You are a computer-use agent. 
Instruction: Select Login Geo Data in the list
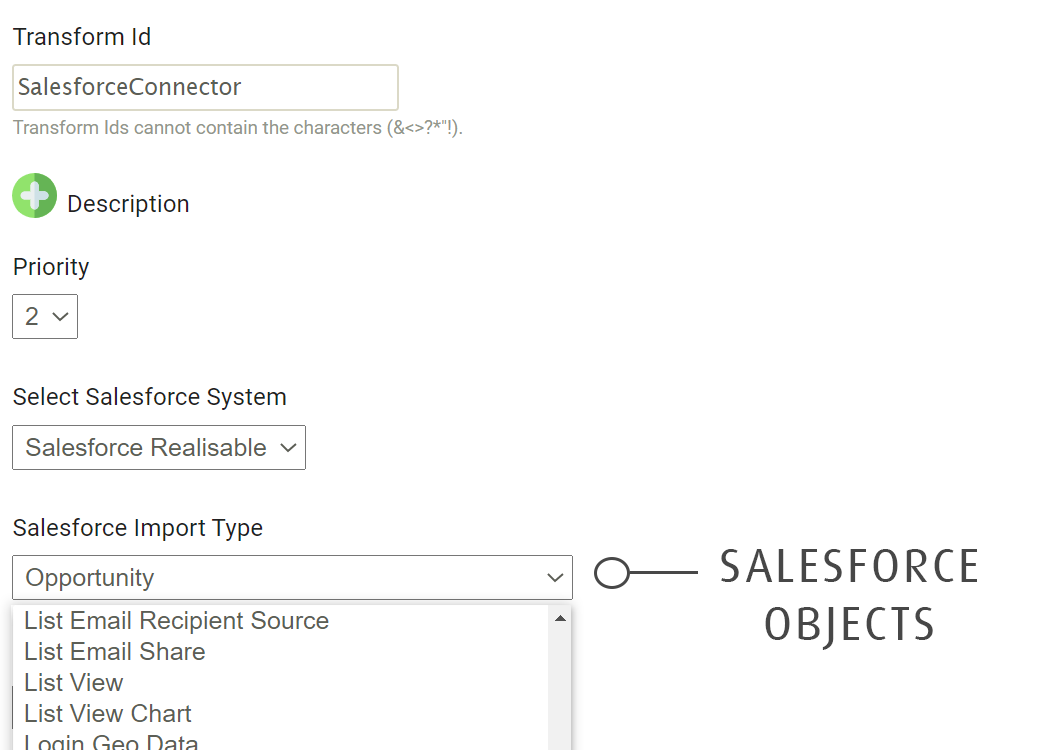coord(112,742)
